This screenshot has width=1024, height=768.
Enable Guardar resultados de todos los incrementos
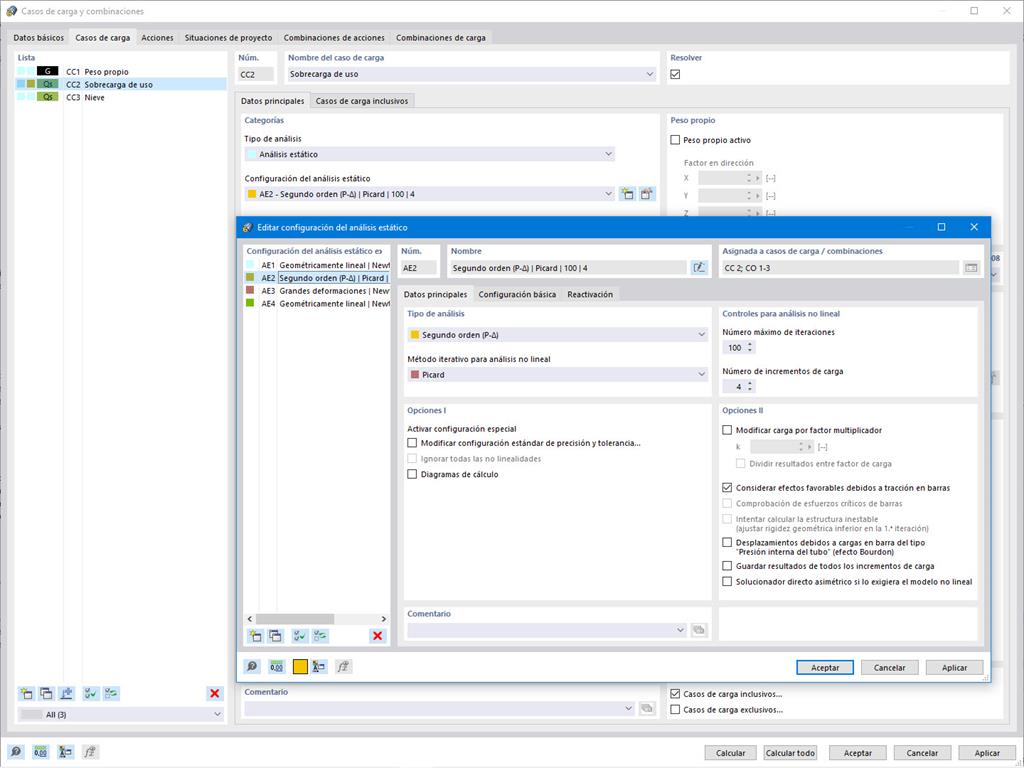pos(727,566)
